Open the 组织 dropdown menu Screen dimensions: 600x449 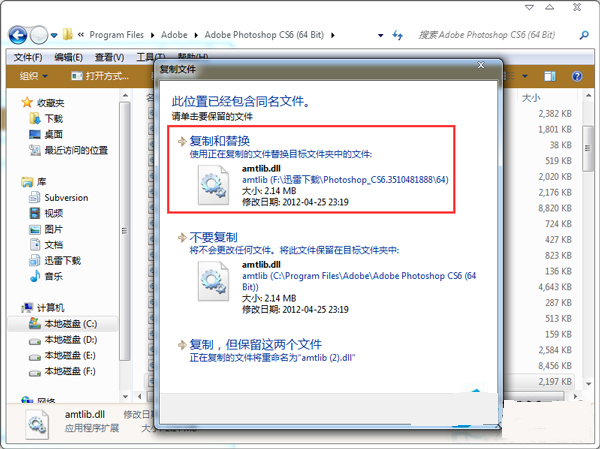coord(33,76)
